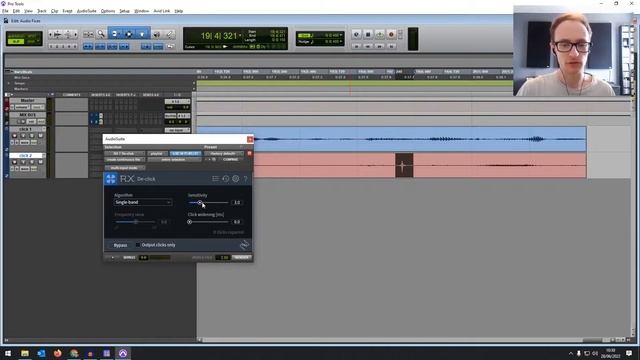
Task: Click the iZotope learn icon bottom-right of De-click
Action: [244, 245]
